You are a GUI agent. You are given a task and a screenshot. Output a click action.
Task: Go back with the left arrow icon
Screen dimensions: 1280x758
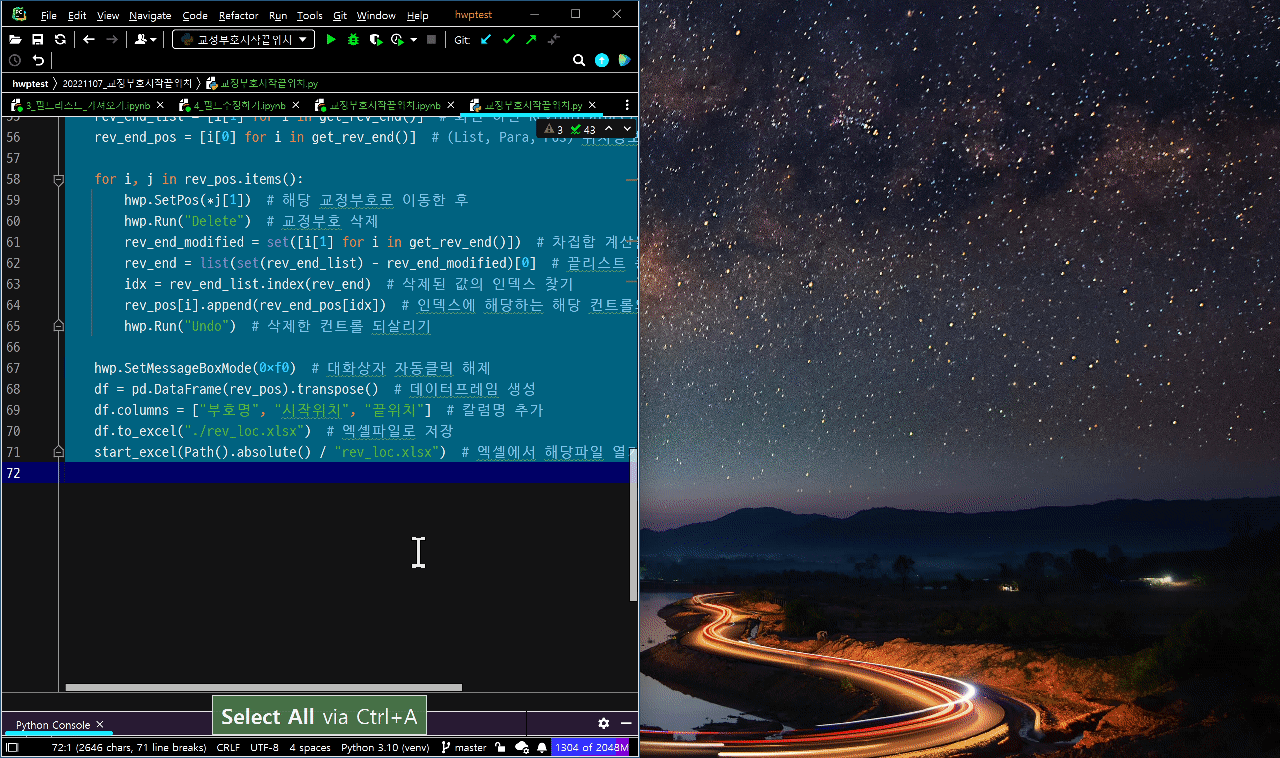[89, 39]
